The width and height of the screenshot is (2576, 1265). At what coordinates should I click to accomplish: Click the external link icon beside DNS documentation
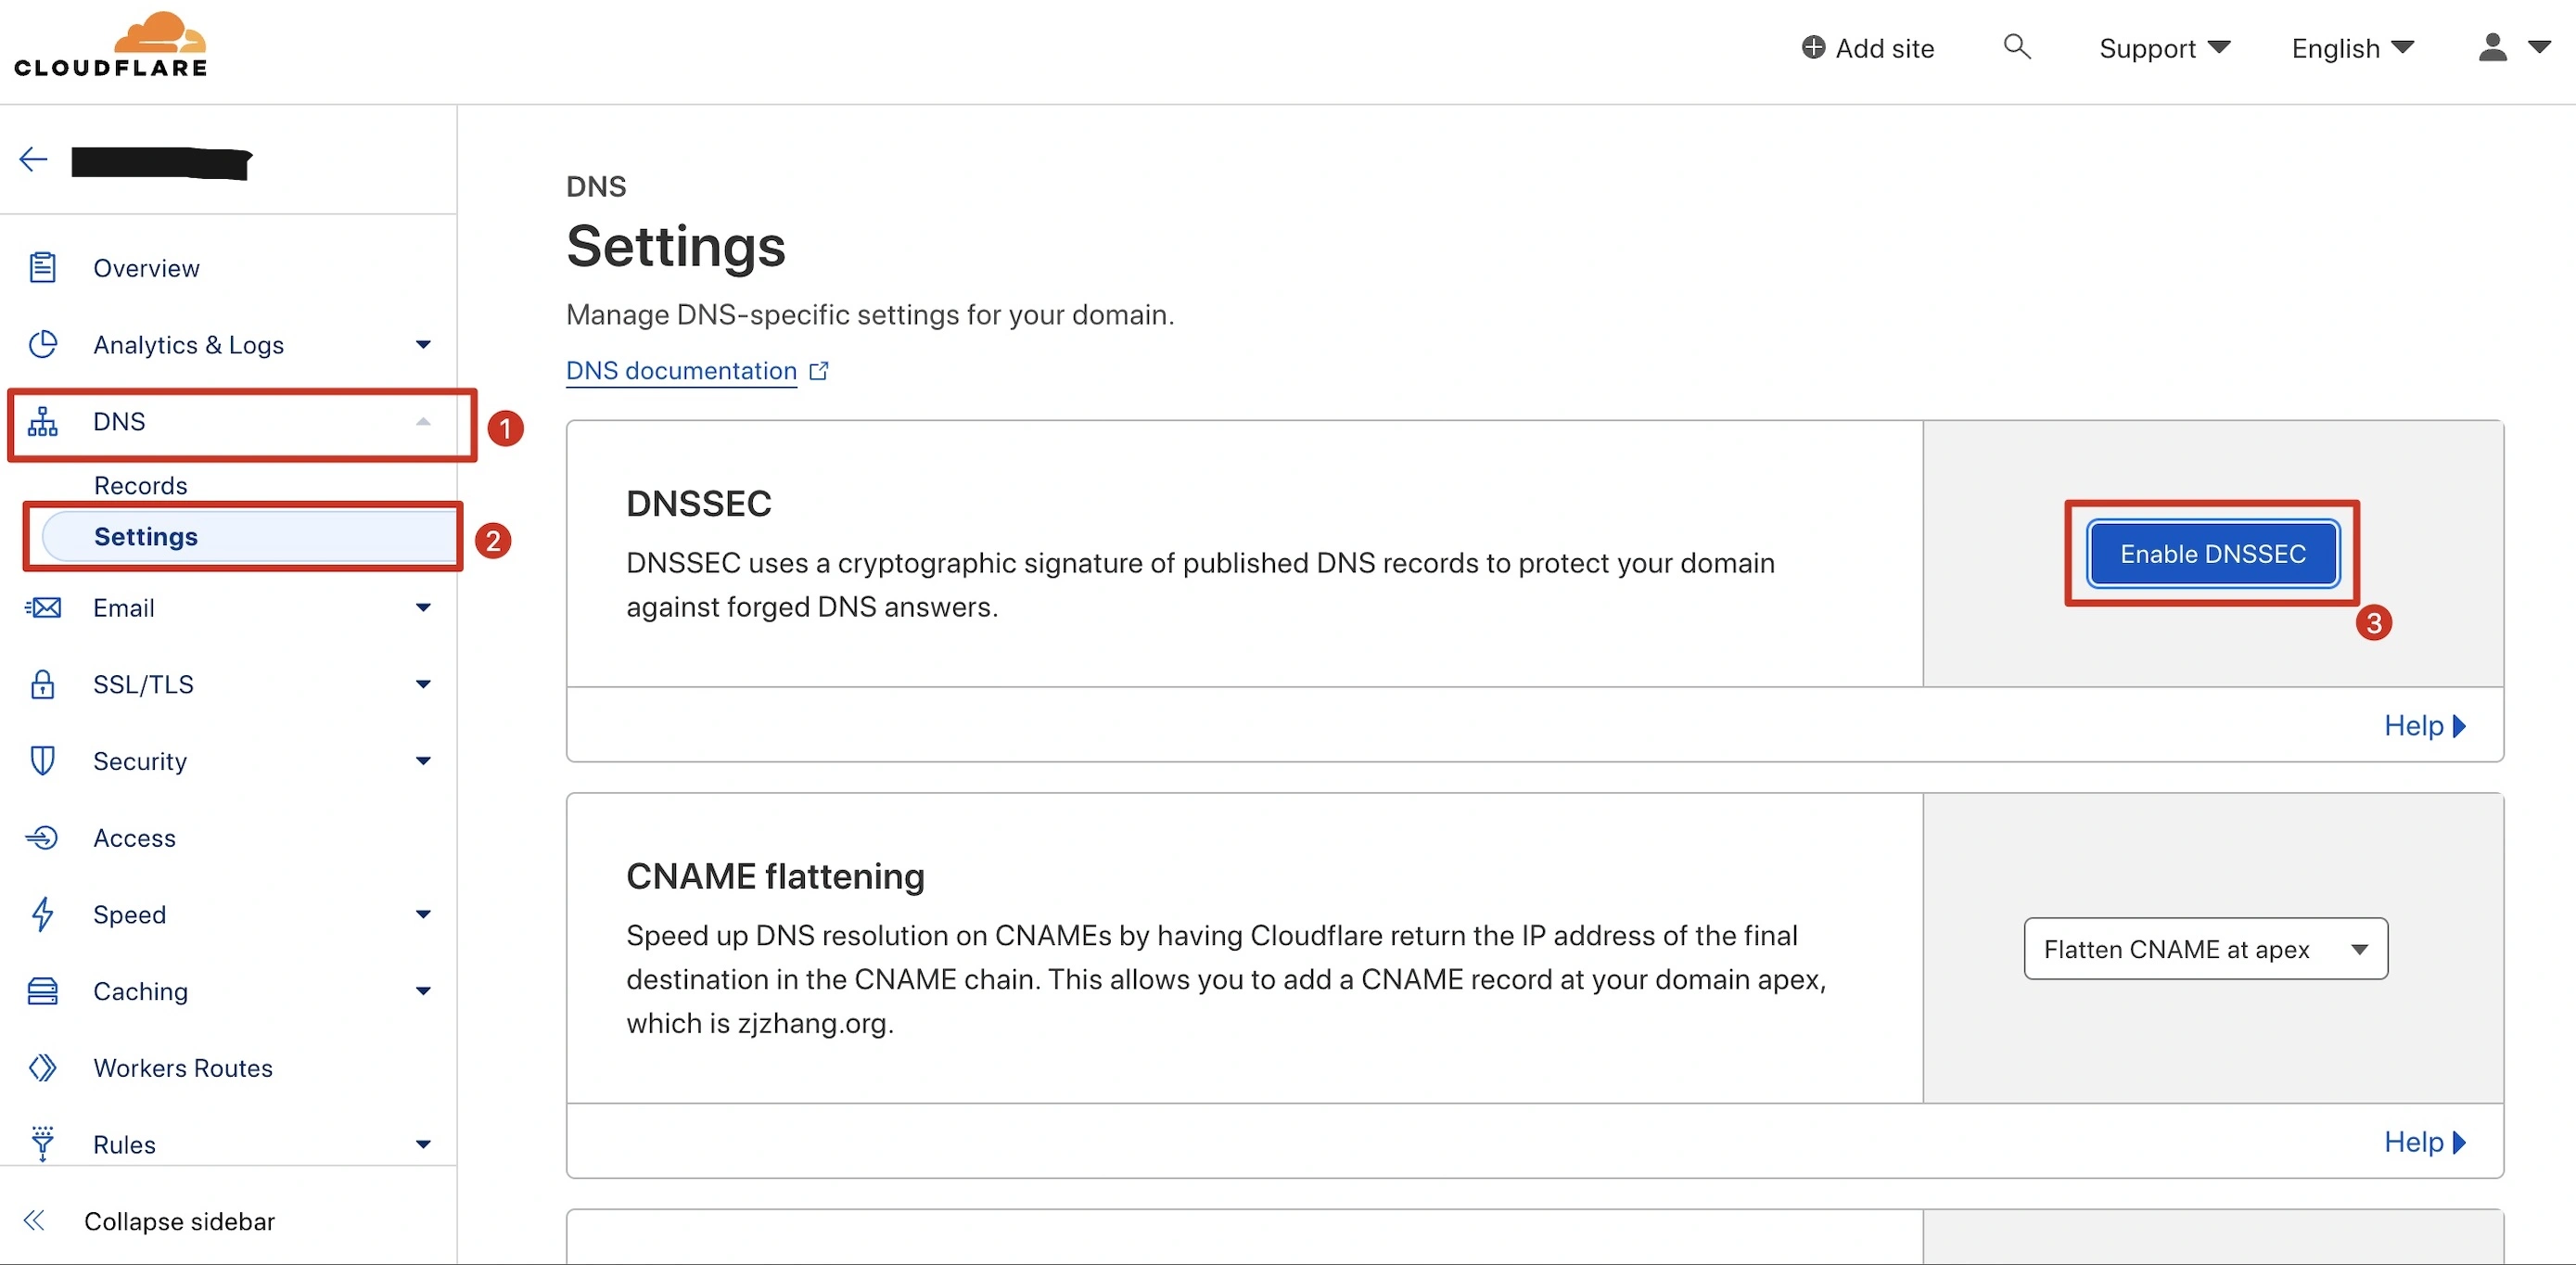(819, 371)
